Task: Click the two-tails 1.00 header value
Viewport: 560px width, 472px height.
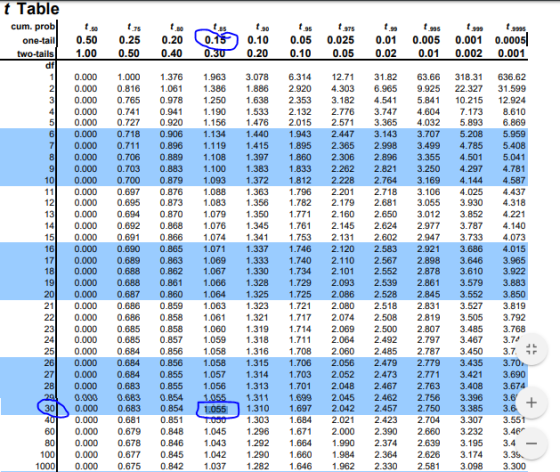Action: point(86,54)
